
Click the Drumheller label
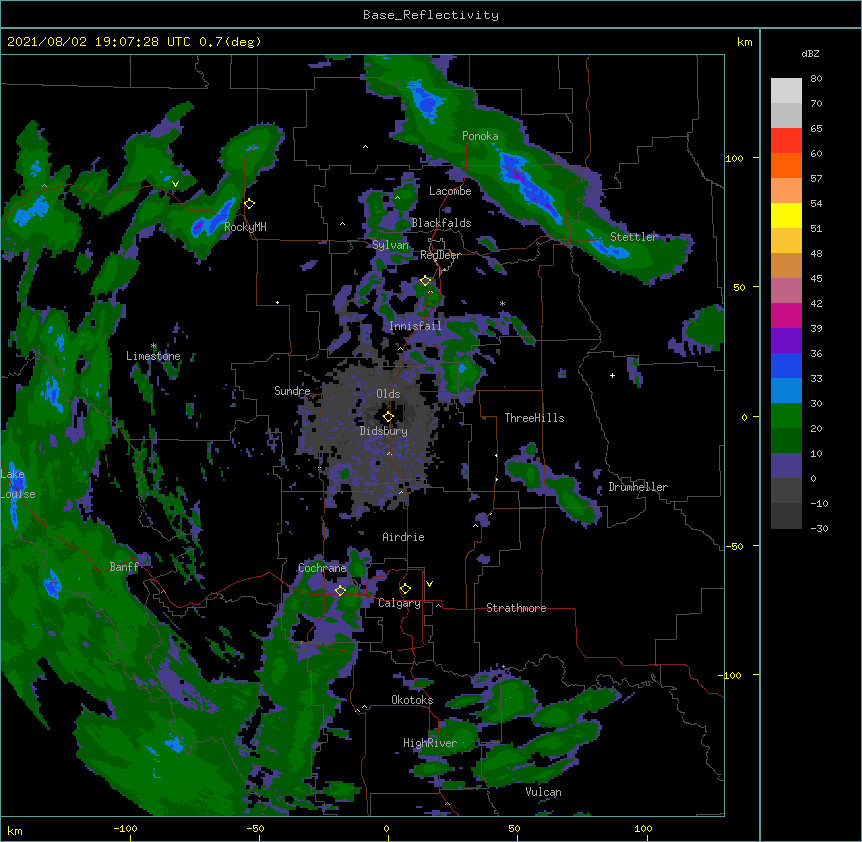click(x=638, y=487)
